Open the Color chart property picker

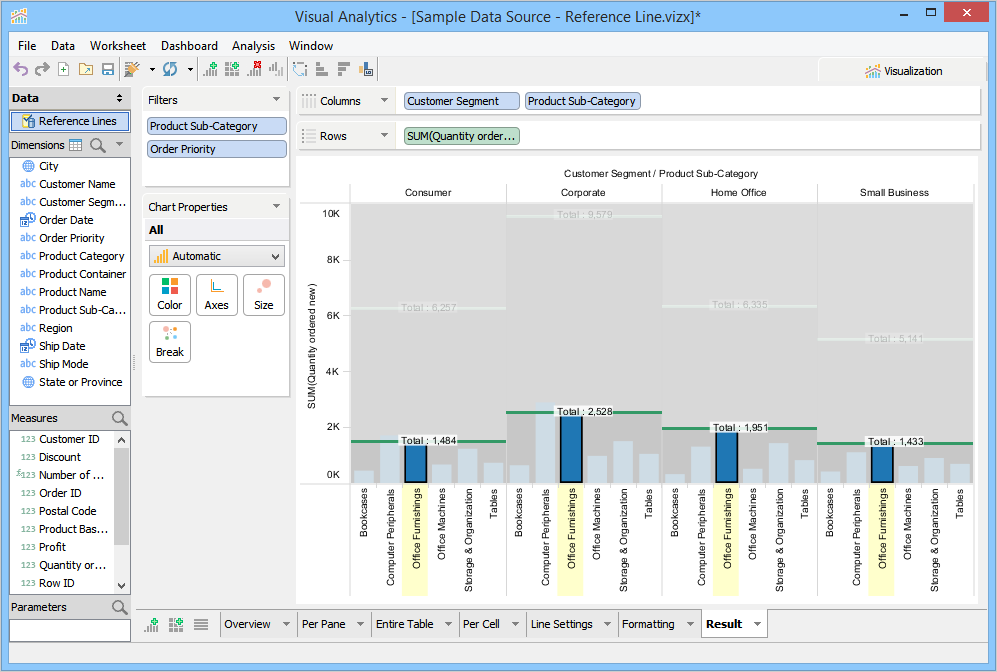point(170,294)
